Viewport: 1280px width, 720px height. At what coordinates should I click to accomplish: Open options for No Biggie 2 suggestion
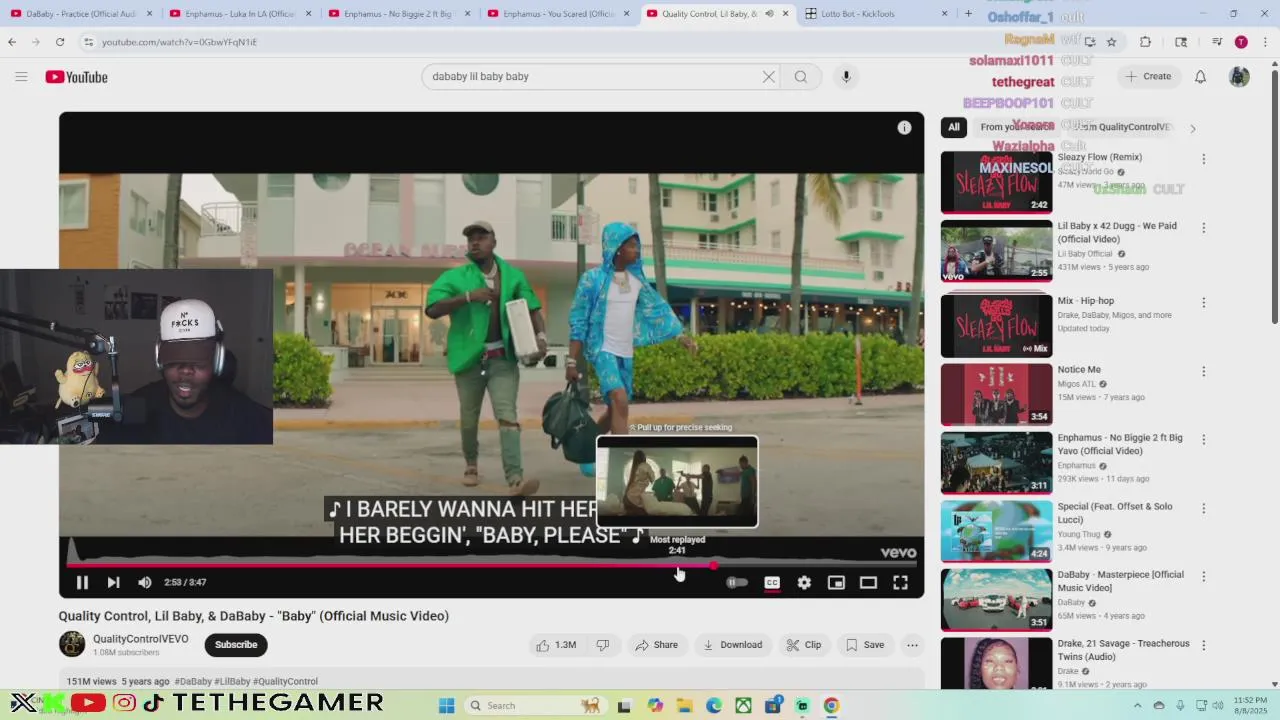tap(1203, 440)
